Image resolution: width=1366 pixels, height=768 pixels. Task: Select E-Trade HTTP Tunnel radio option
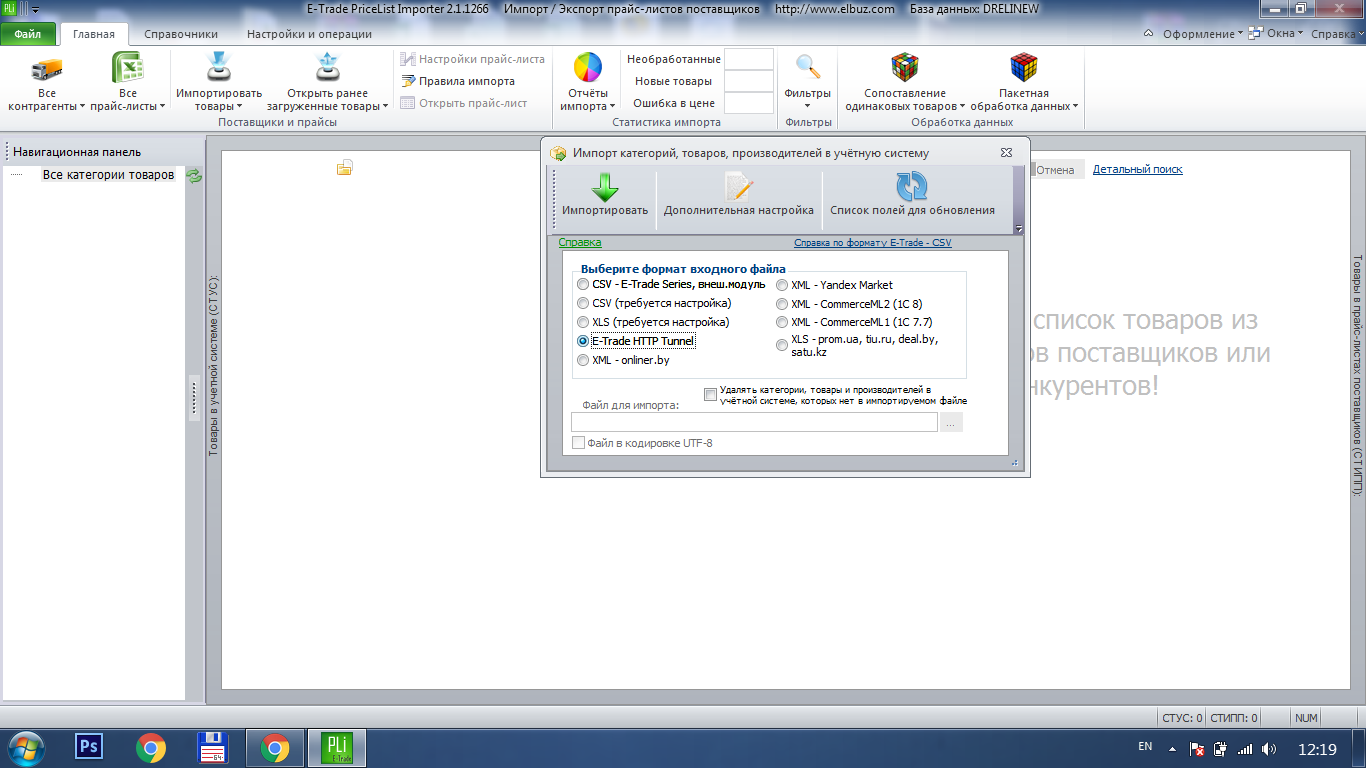click(x=583, y=341)
